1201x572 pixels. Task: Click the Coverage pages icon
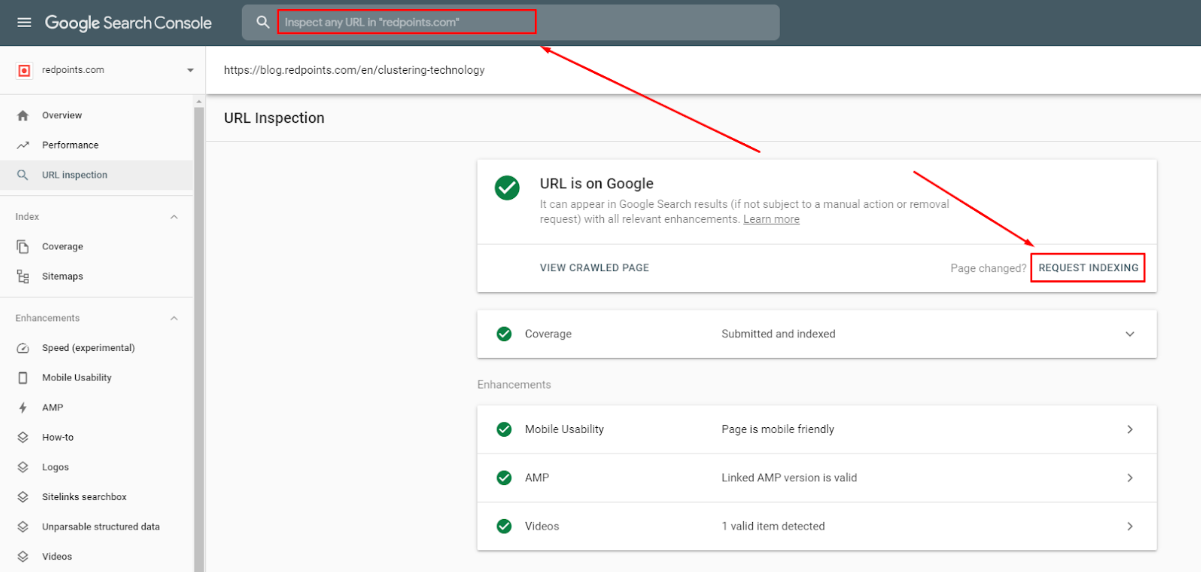tap(23, 246)
